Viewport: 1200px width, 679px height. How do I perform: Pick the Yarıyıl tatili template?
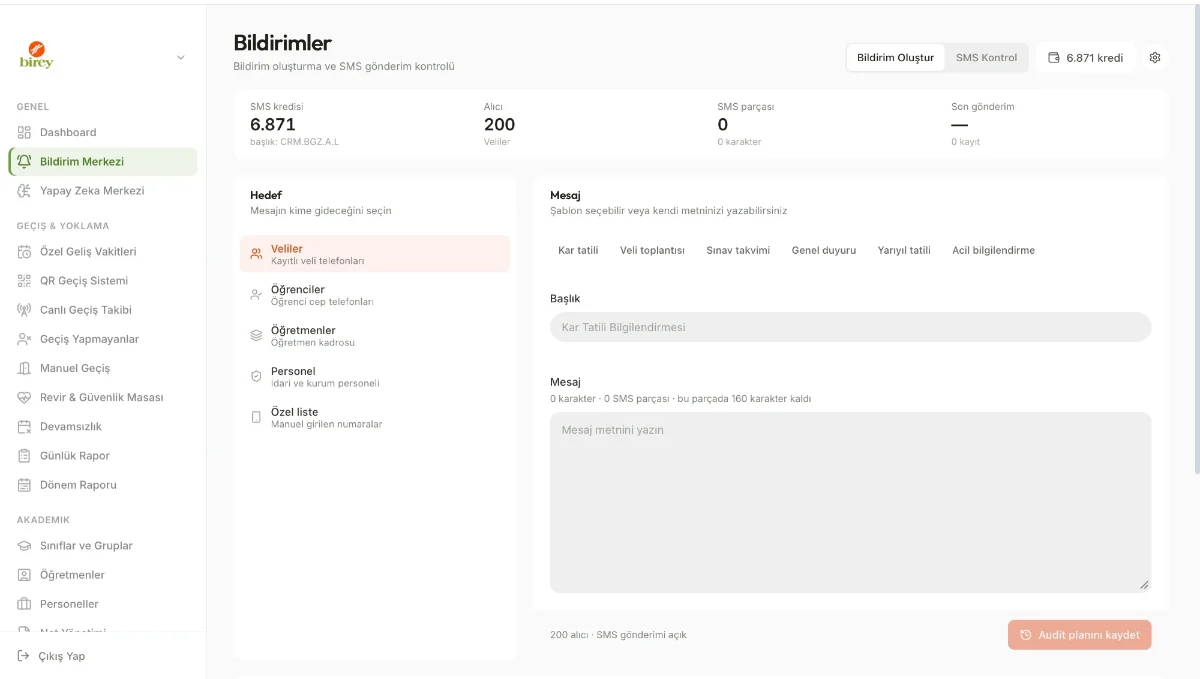pos(904,250)
